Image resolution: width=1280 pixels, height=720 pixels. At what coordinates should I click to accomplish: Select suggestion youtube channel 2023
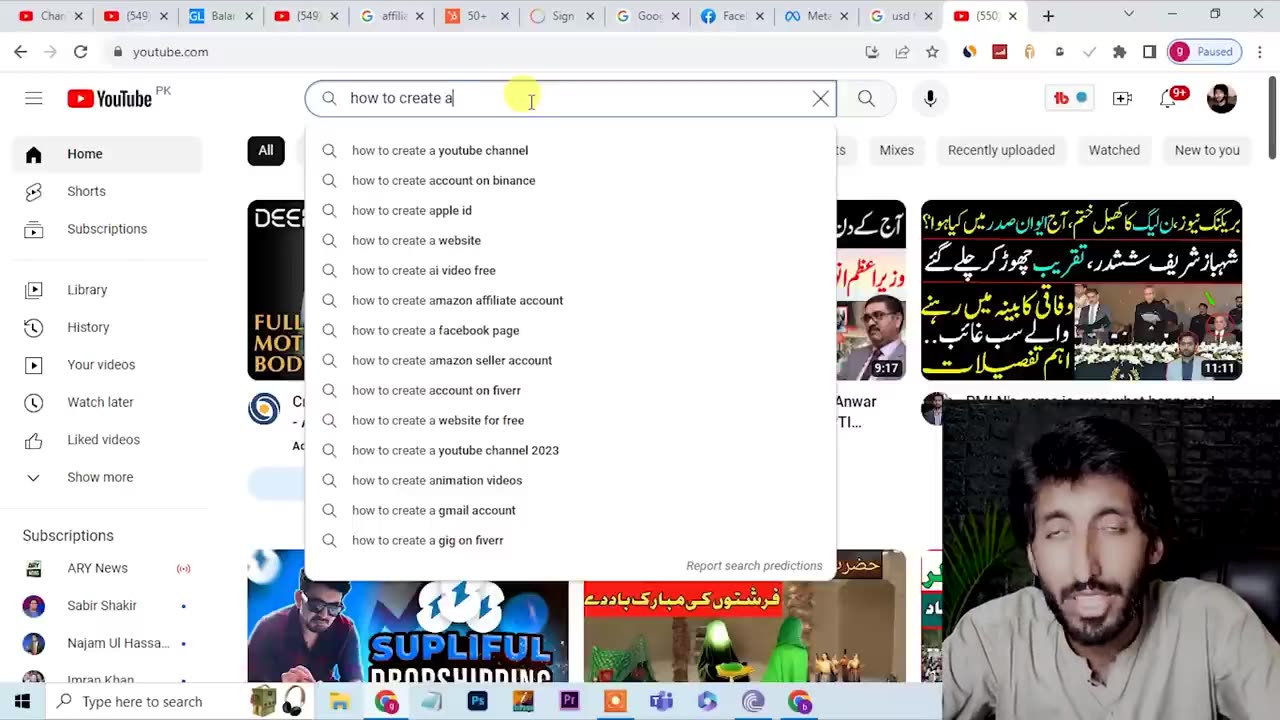tap(570, 450)
